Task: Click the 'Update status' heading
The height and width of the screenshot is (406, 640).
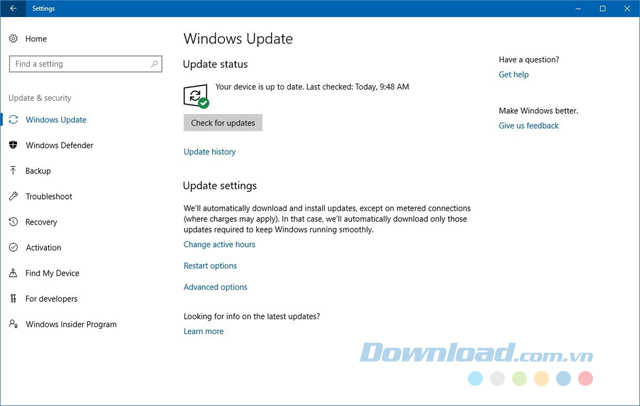Action: click(215, 64)
